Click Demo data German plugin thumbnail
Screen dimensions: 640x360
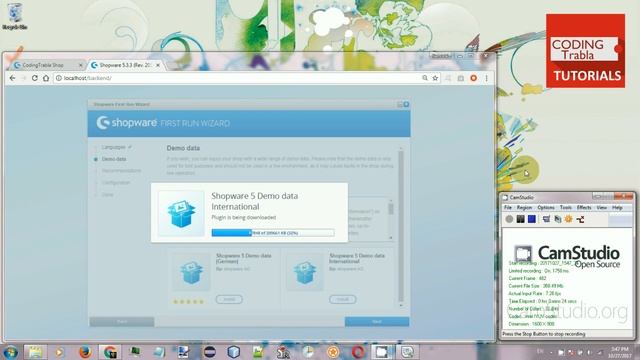pos(191,272)
